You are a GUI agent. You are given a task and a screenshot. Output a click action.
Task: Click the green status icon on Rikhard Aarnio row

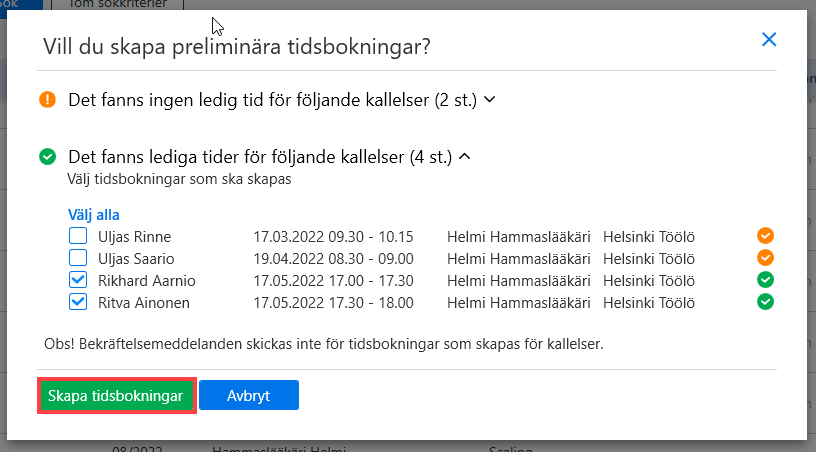pyautogui.click(x=765, y=280)
